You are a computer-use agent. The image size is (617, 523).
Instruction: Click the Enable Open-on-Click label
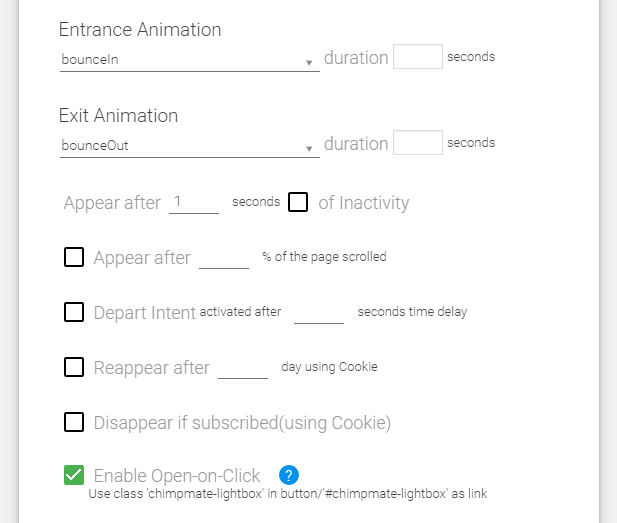click(x=177, y=476)
